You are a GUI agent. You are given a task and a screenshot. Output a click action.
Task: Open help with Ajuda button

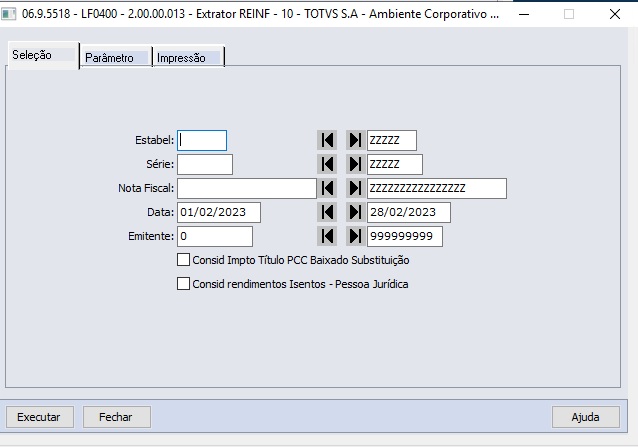coord(586,417)
